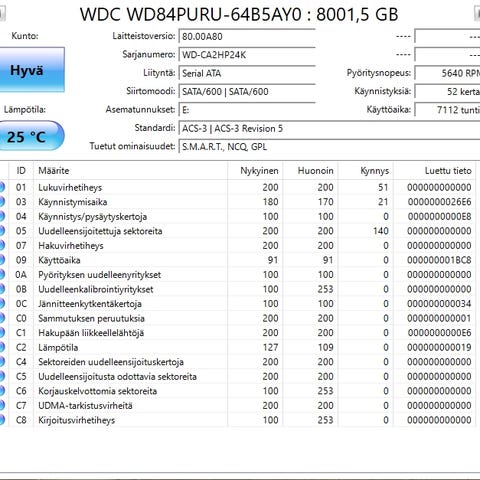
Task: Click the Laitteistoversio field 80.00A80
Action: tap(247, 36)
